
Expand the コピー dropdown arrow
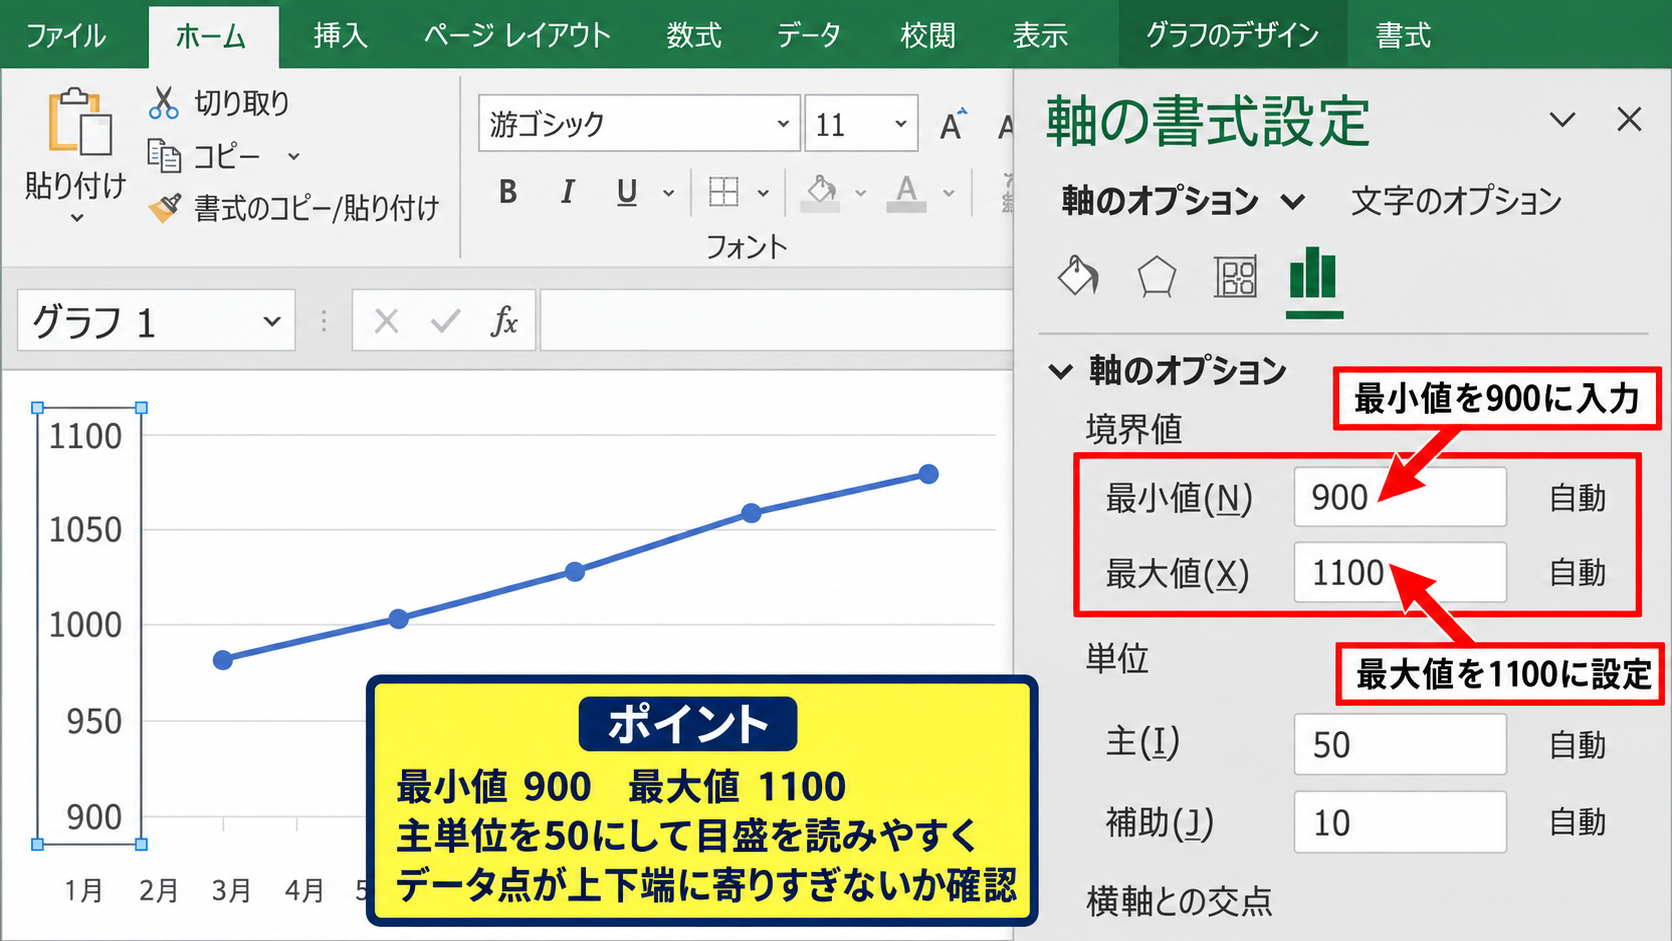293,156
